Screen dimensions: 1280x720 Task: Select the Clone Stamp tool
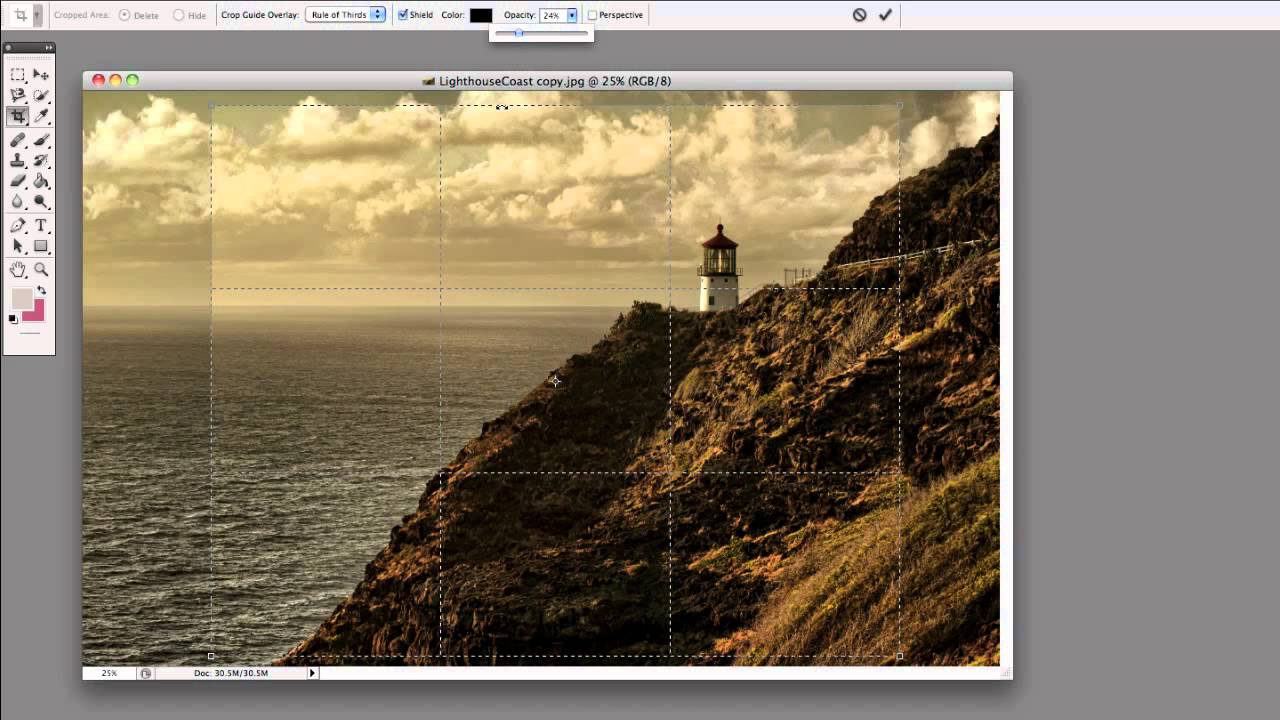tap(18, 161)
